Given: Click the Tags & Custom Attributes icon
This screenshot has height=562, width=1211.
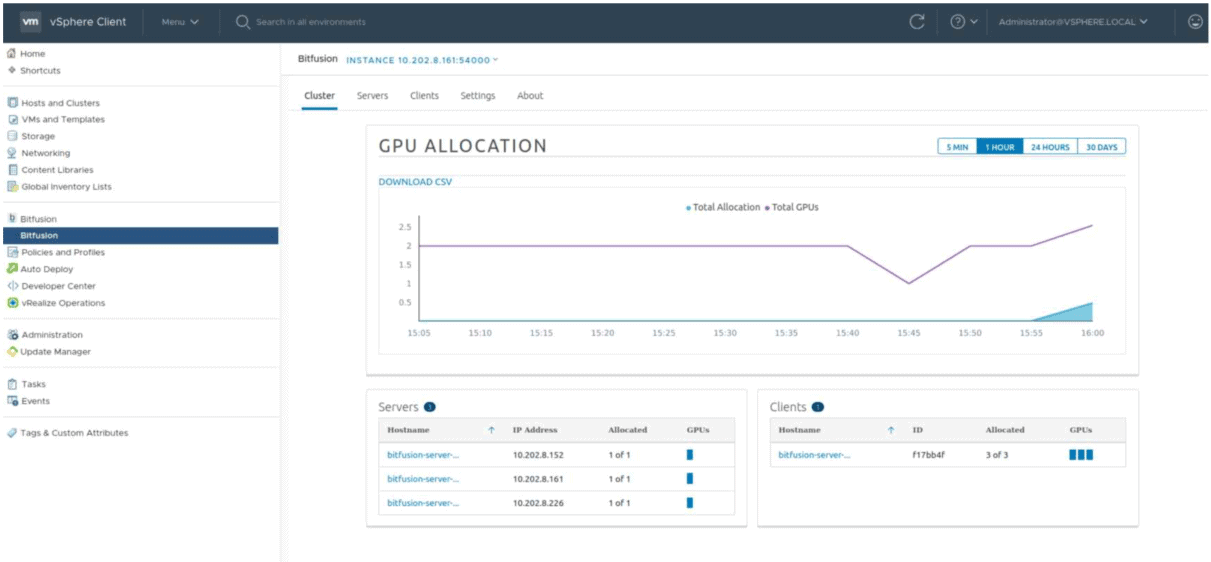Looking at the screenshot, I should [x=12, y=433].
